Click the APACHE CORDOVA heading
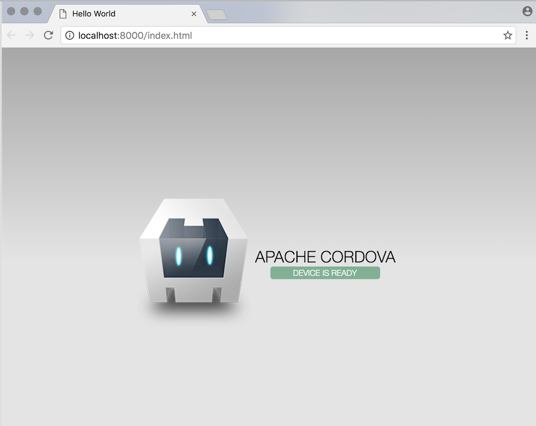 pyautogui.click(x=325, y=257)
